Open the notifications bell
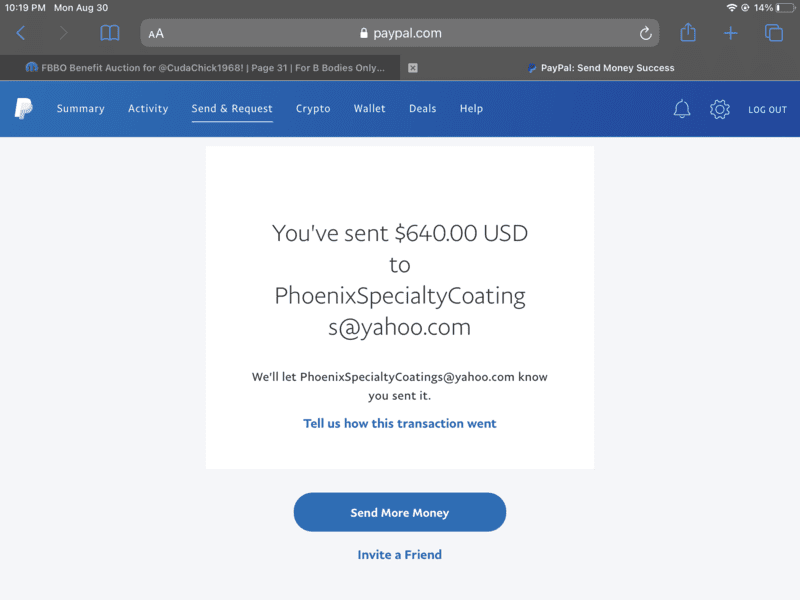Viewport: 800px width, 600px height. (x=682, y=109)
